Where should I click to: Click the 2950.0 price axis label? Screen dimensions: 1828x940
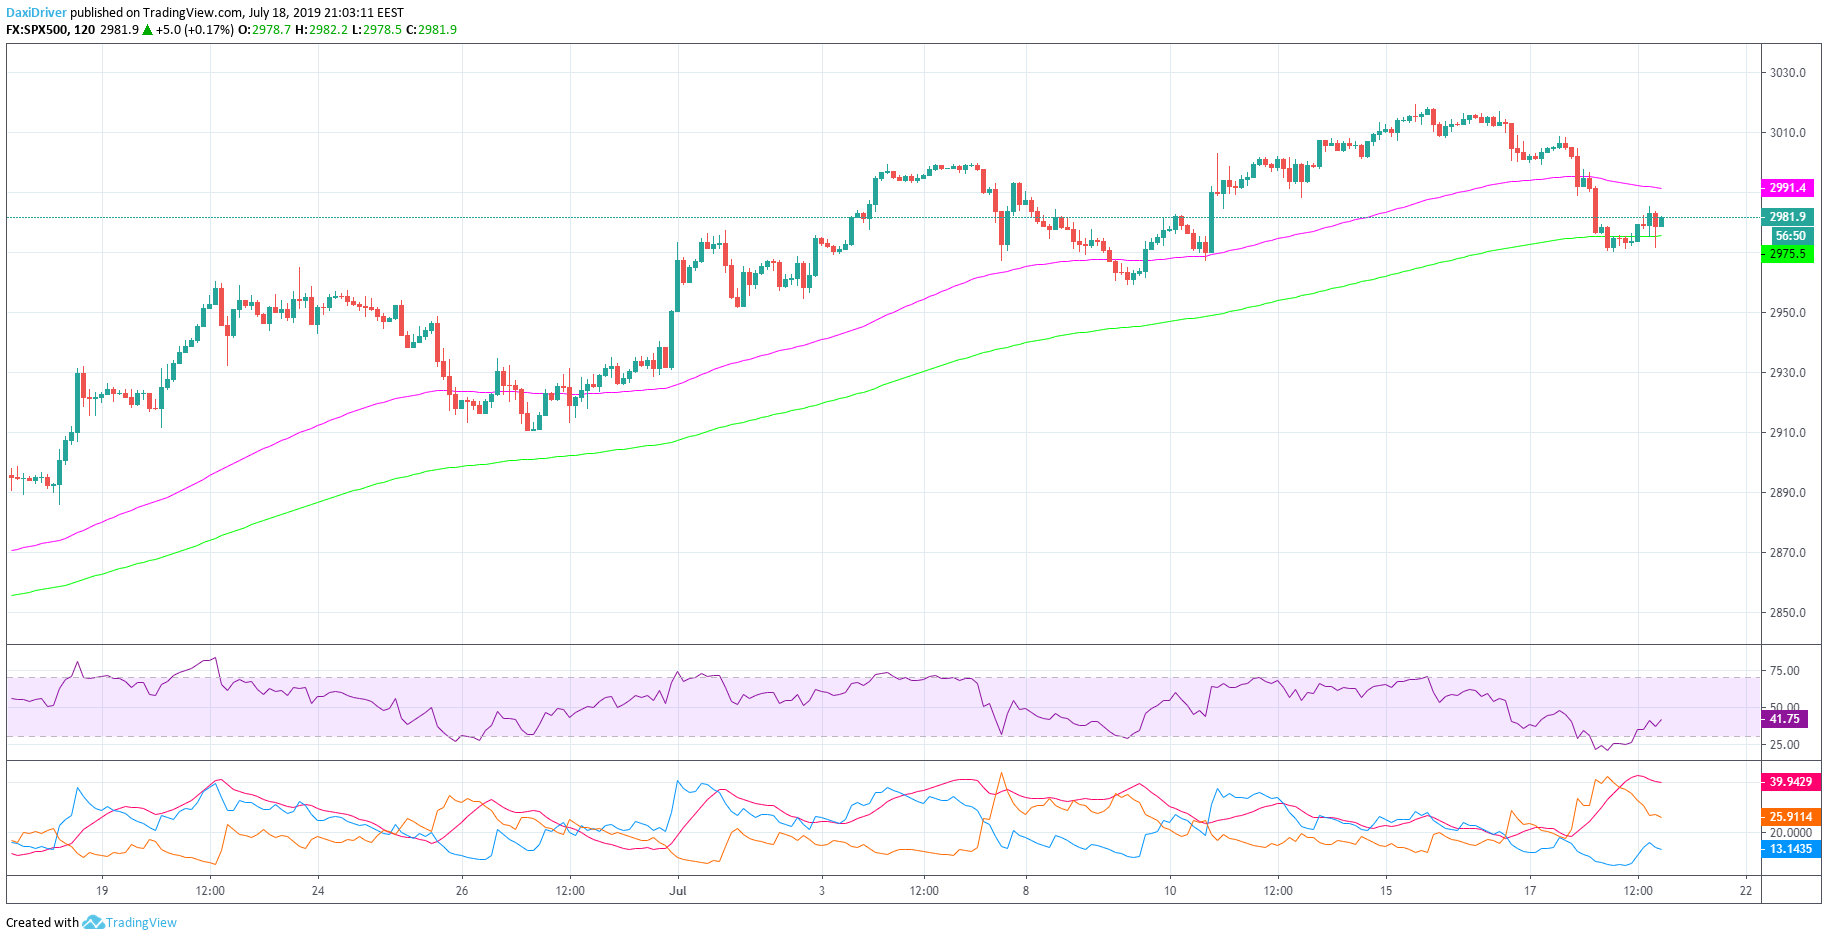(1788, 313)
